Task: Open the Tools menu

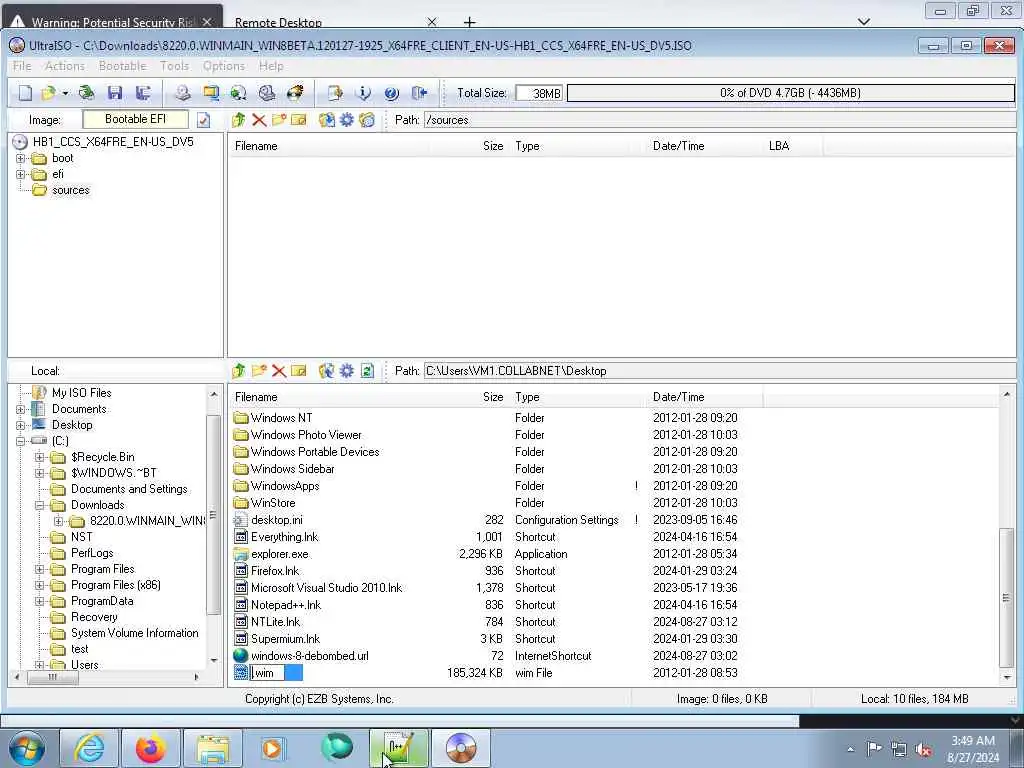Action: pyautogui.click(x=174, y=66)
